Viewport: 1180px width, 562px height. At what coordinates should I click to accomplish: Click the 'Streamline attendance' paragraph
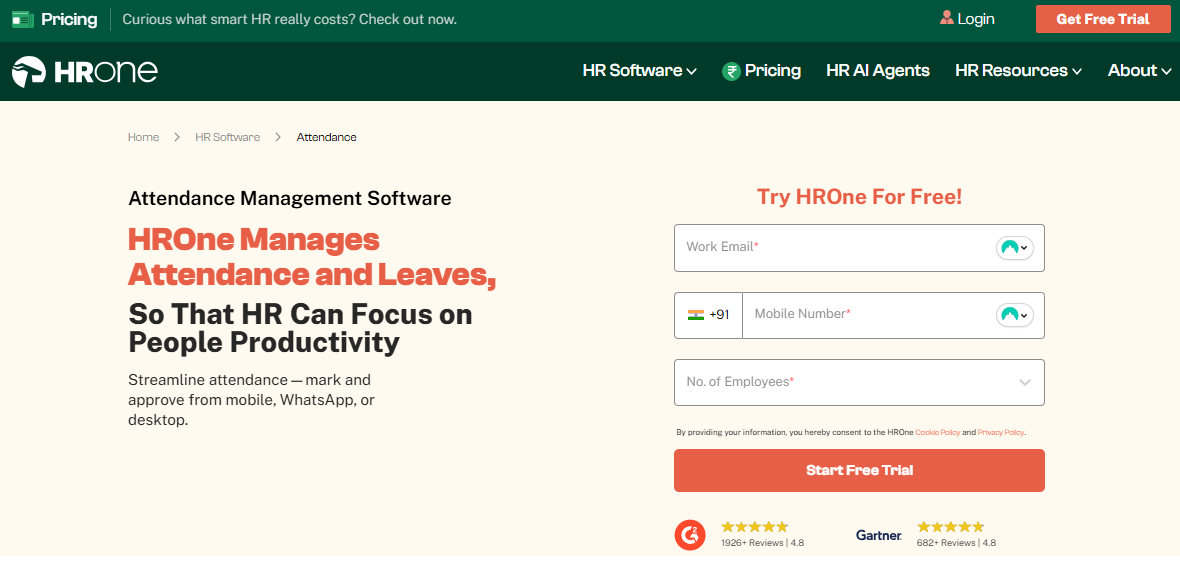[x=251, y=400]
